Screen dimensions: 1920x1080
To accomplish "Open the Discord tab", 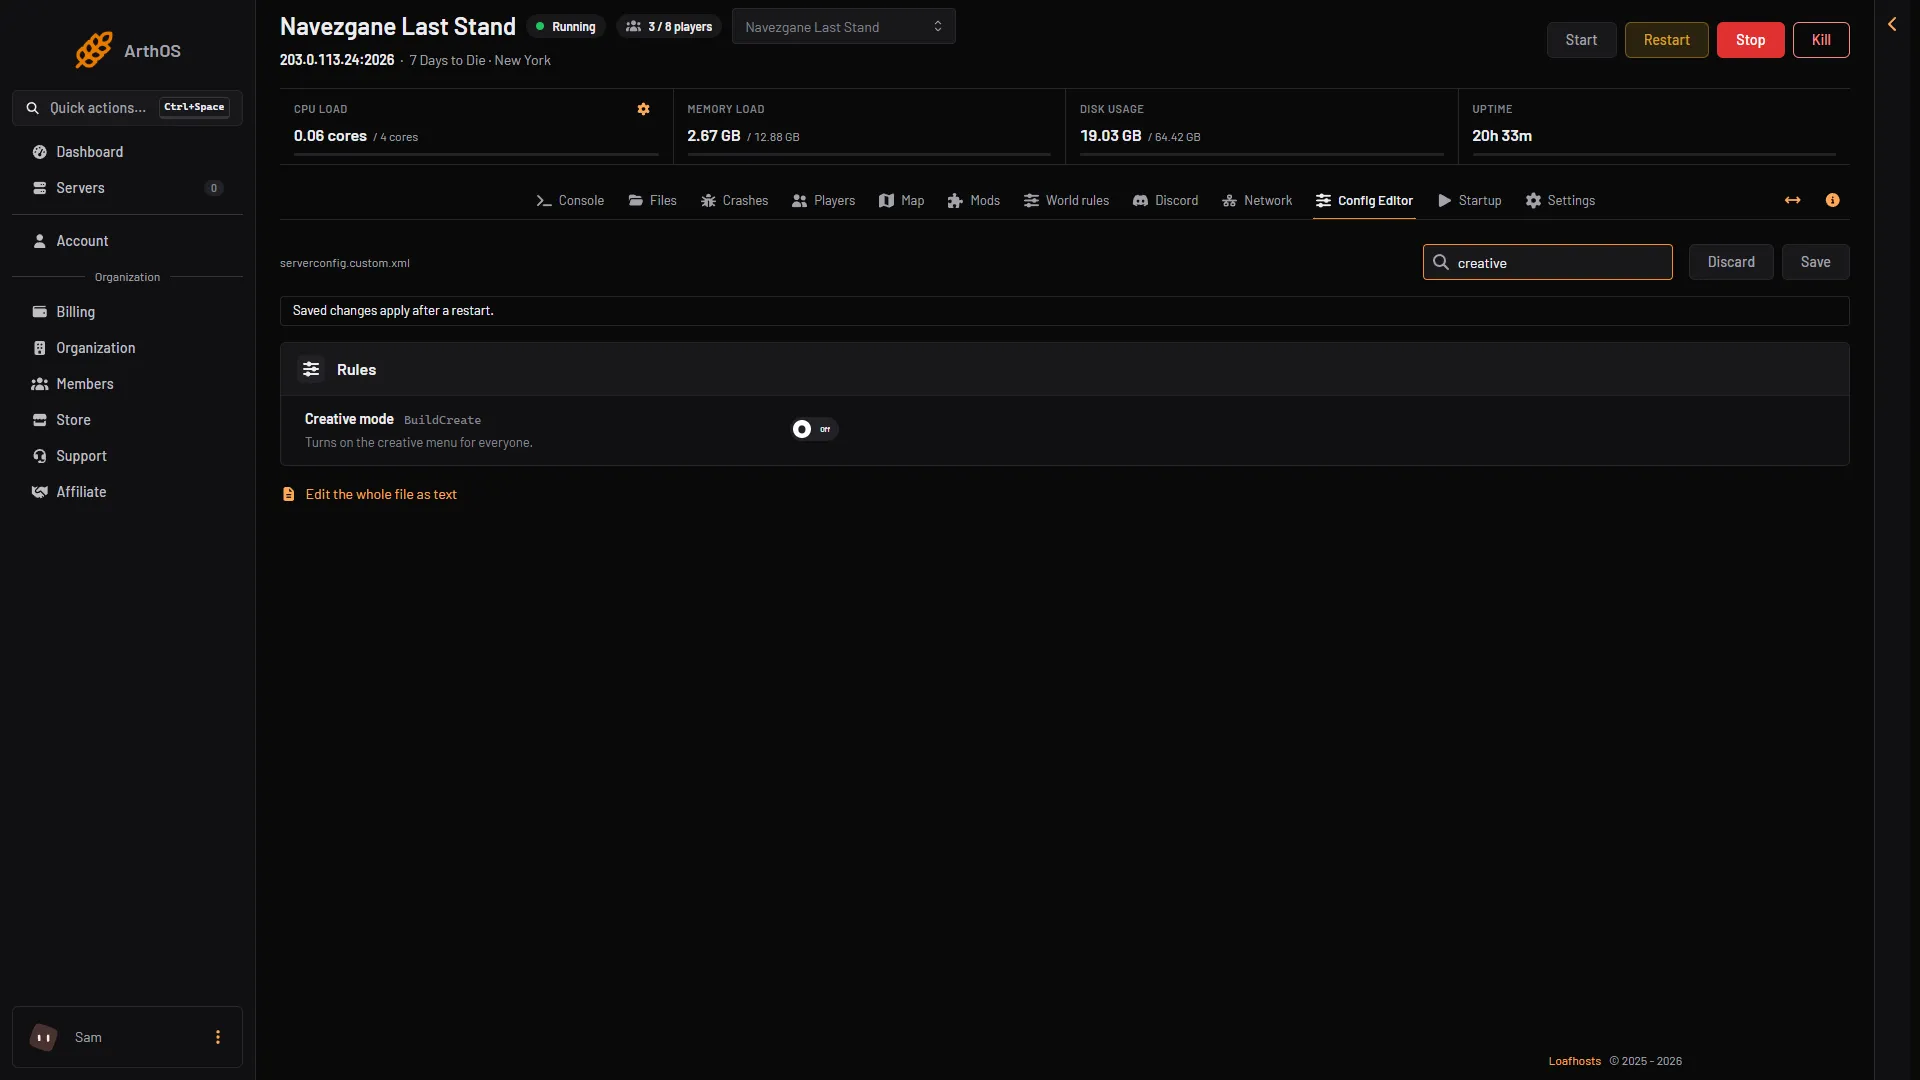I will click(x=1165, y=200).
